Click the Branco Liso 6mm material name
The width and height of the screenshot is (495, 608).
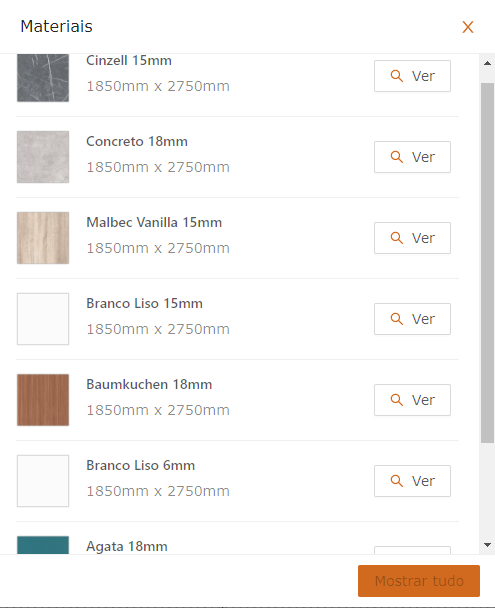pyautogui.click(x=140, y=465)
